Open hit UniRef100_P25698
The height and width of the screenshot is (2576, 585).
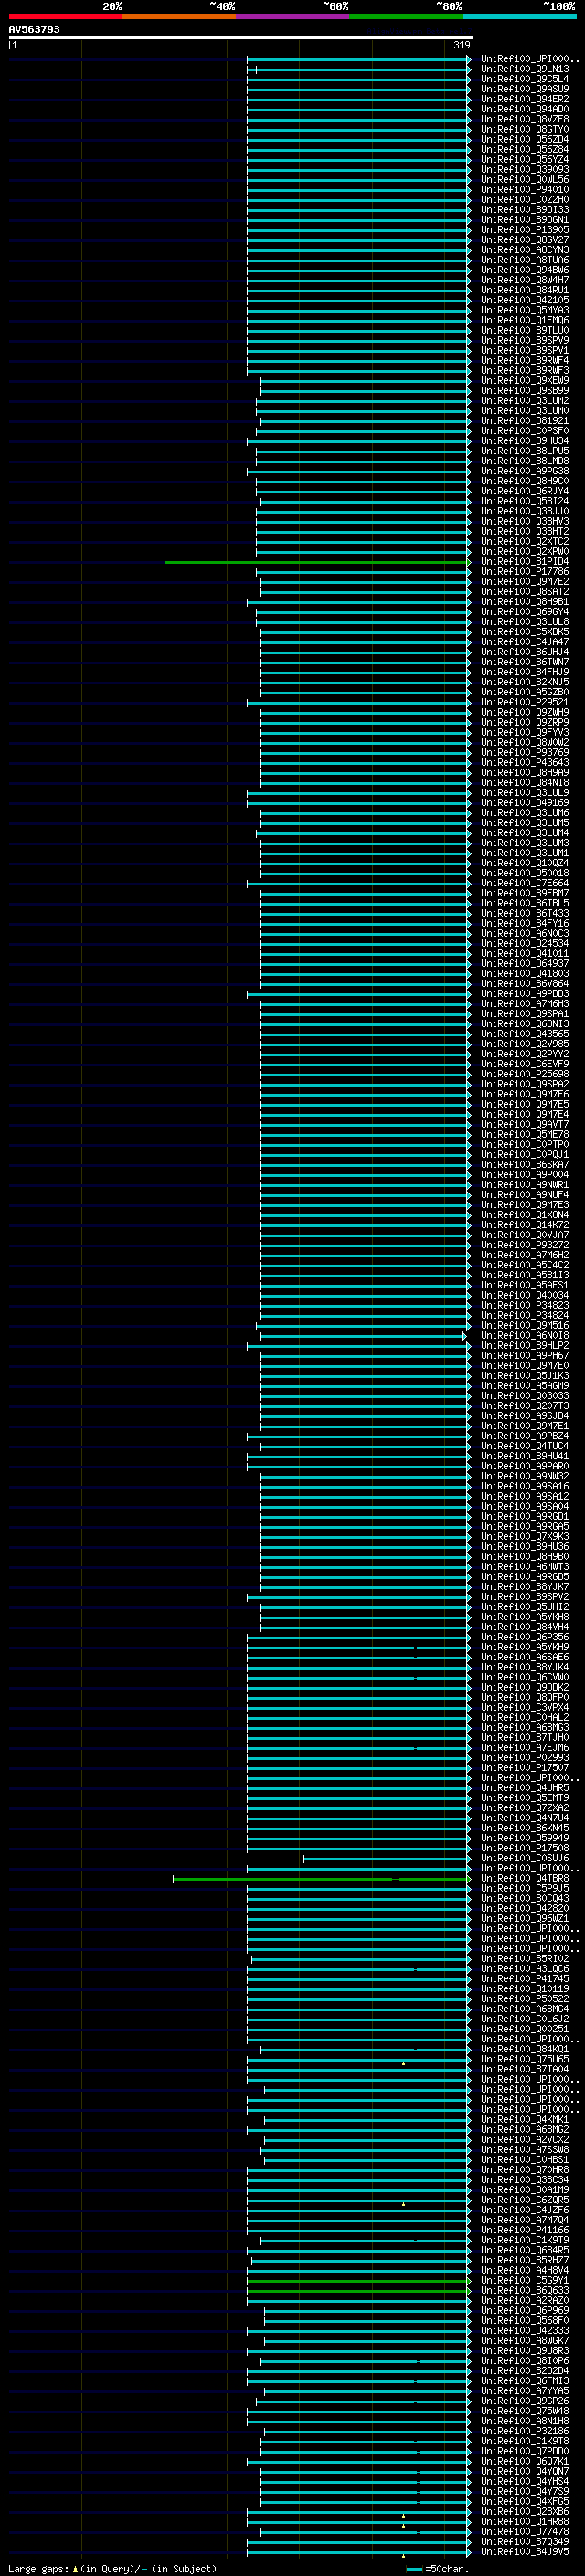coord(524,1074)
